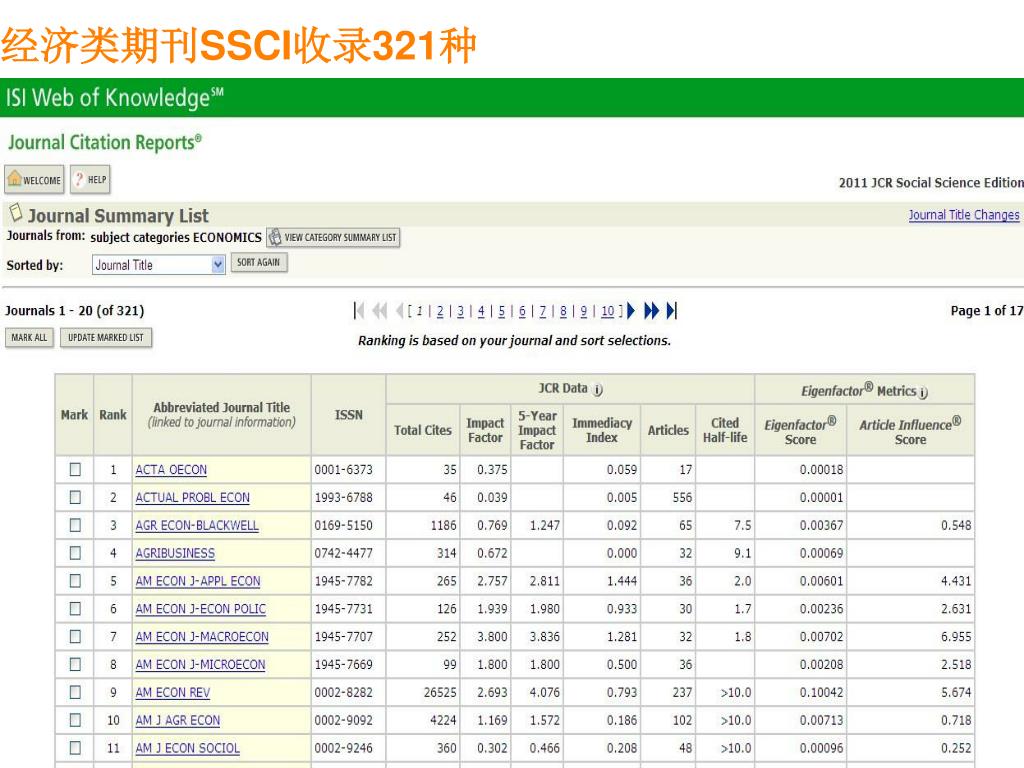Click the Eigenfactor Score column header
Image resolution: width=1024 pixels, height=768 pixels.
tap(801, 431)
